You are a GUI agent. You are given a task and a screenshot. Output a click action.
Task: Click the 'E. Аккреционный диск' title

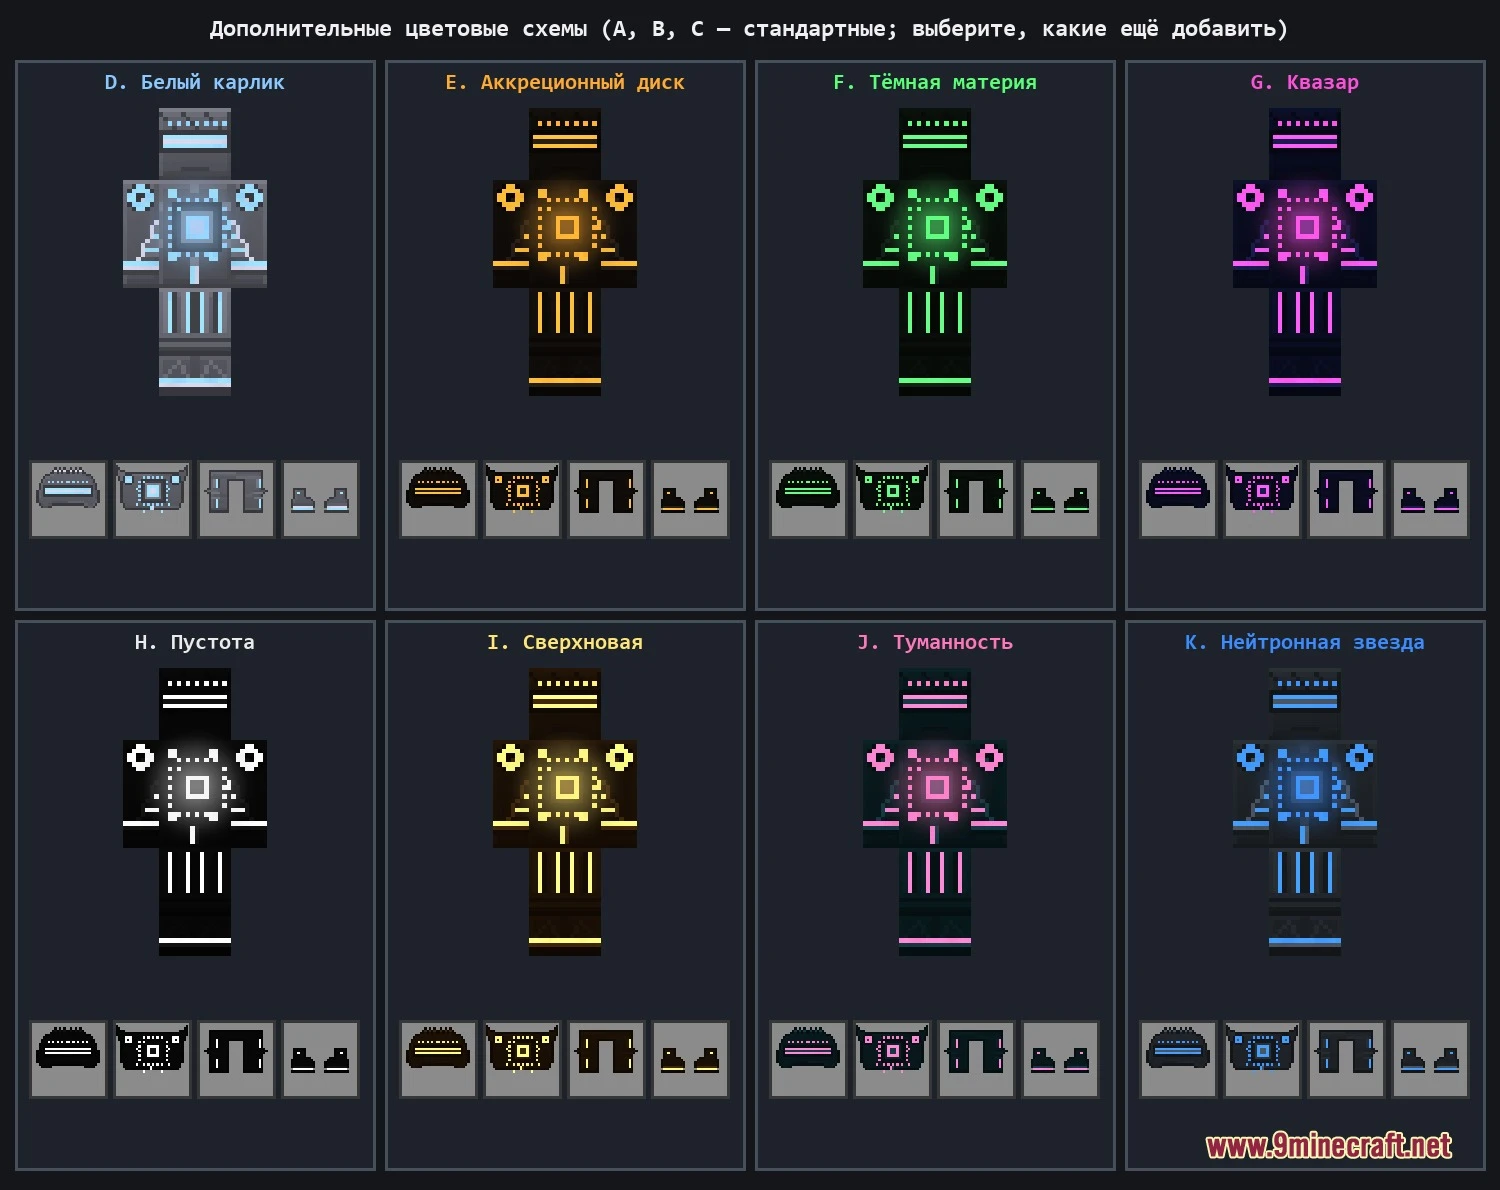[x=565, y=82]
